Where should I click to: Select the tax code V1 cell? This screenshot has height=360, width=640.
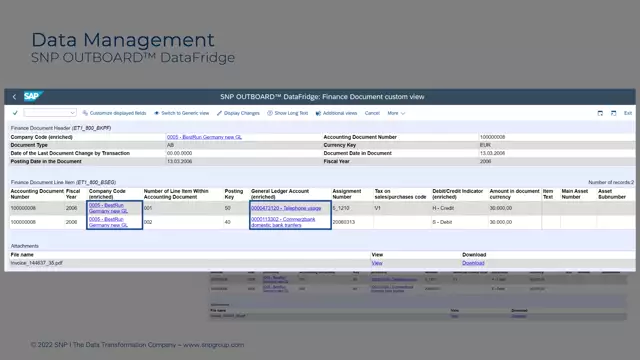click(378, 208)
